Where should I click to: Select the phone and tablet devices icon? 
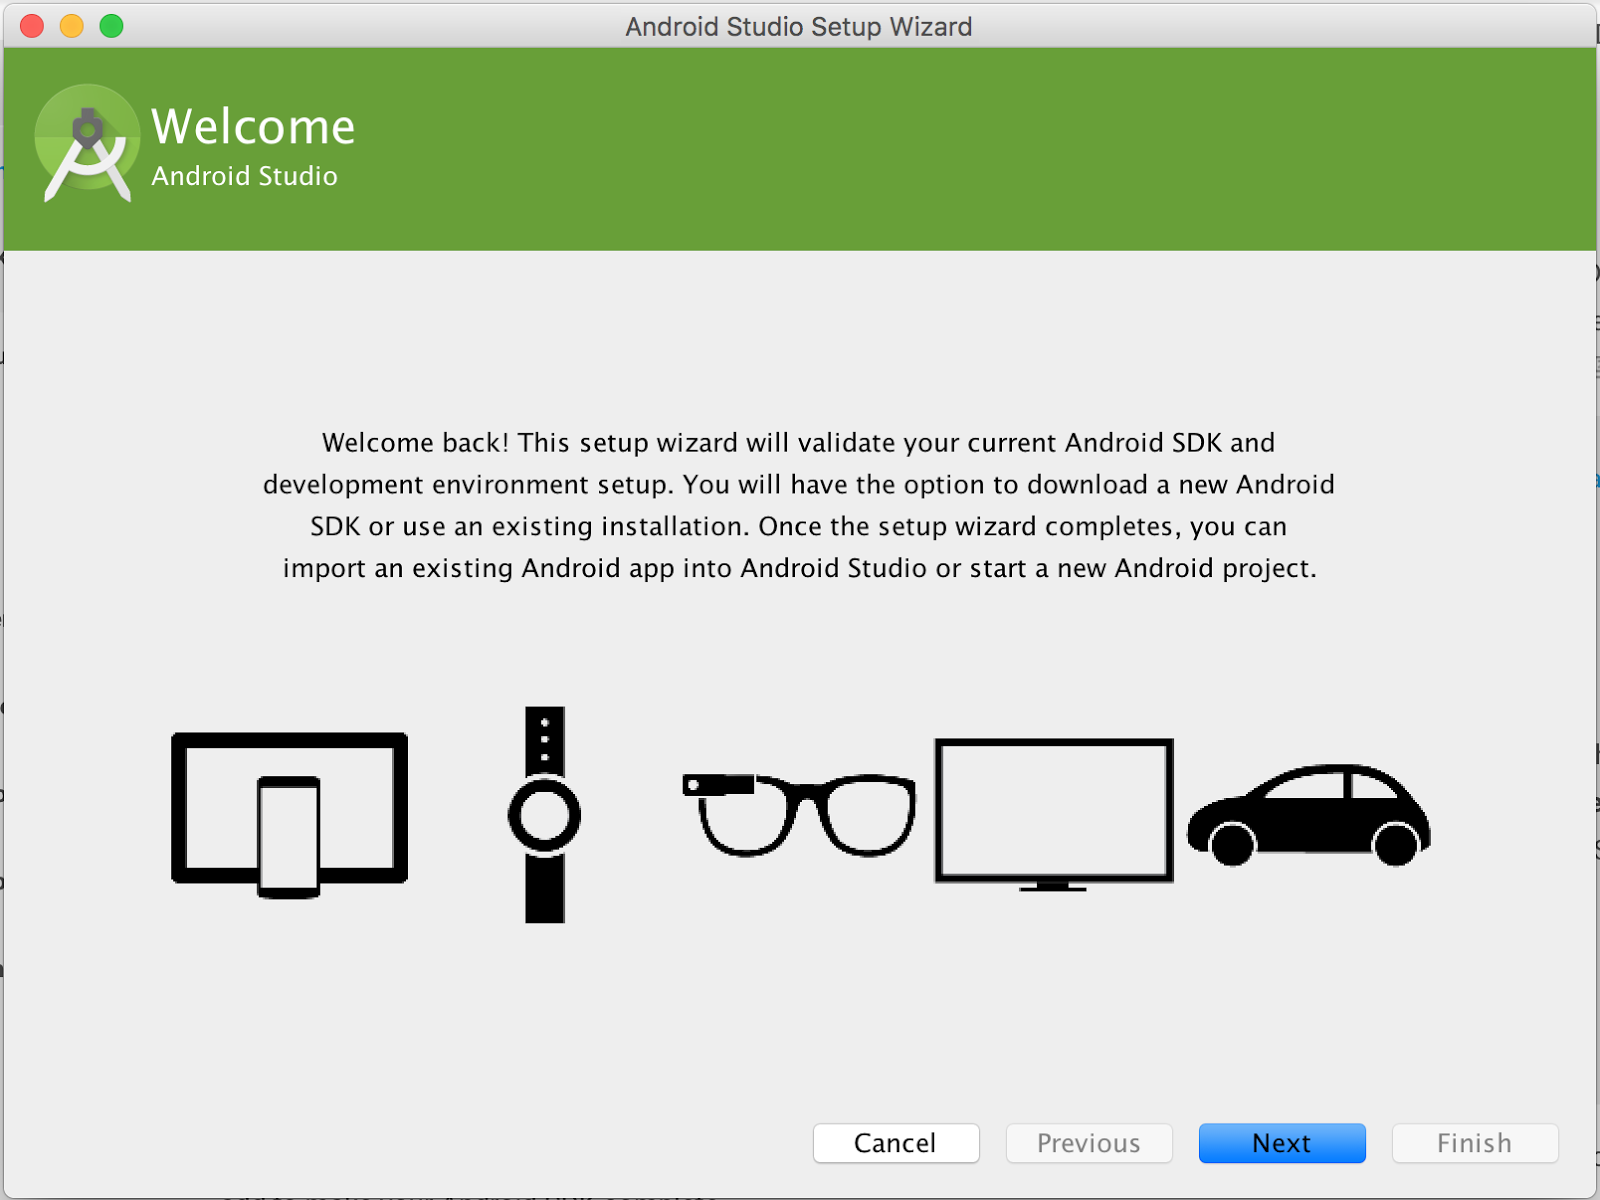tap(290, 810)
